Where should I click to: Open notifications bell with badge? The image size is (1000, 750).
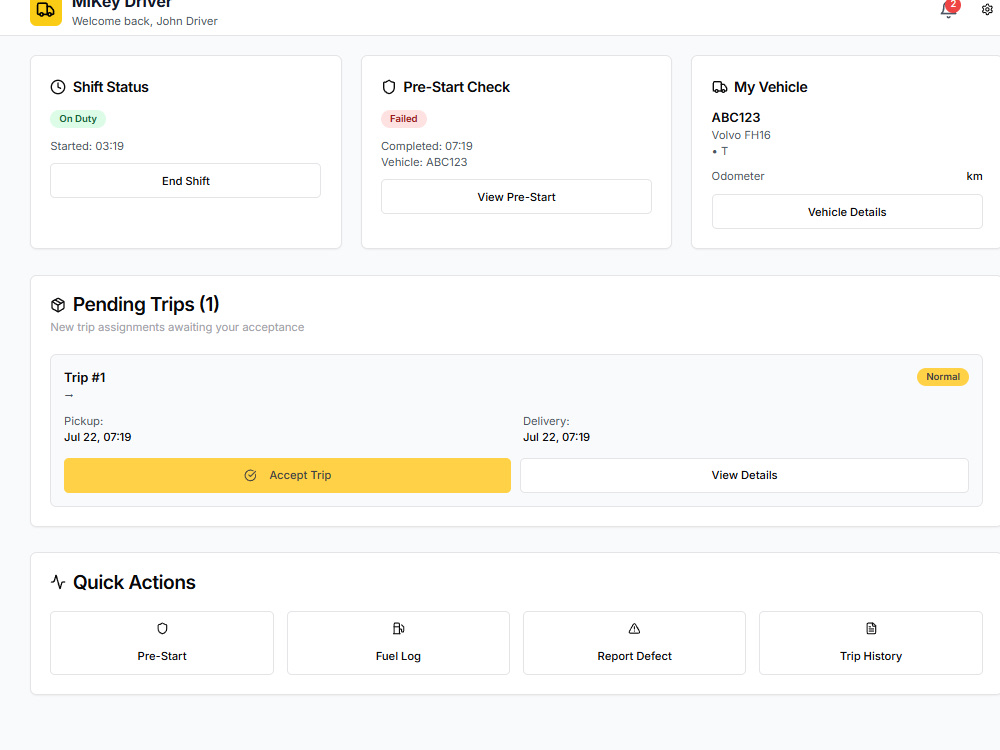tap(948, 10)
